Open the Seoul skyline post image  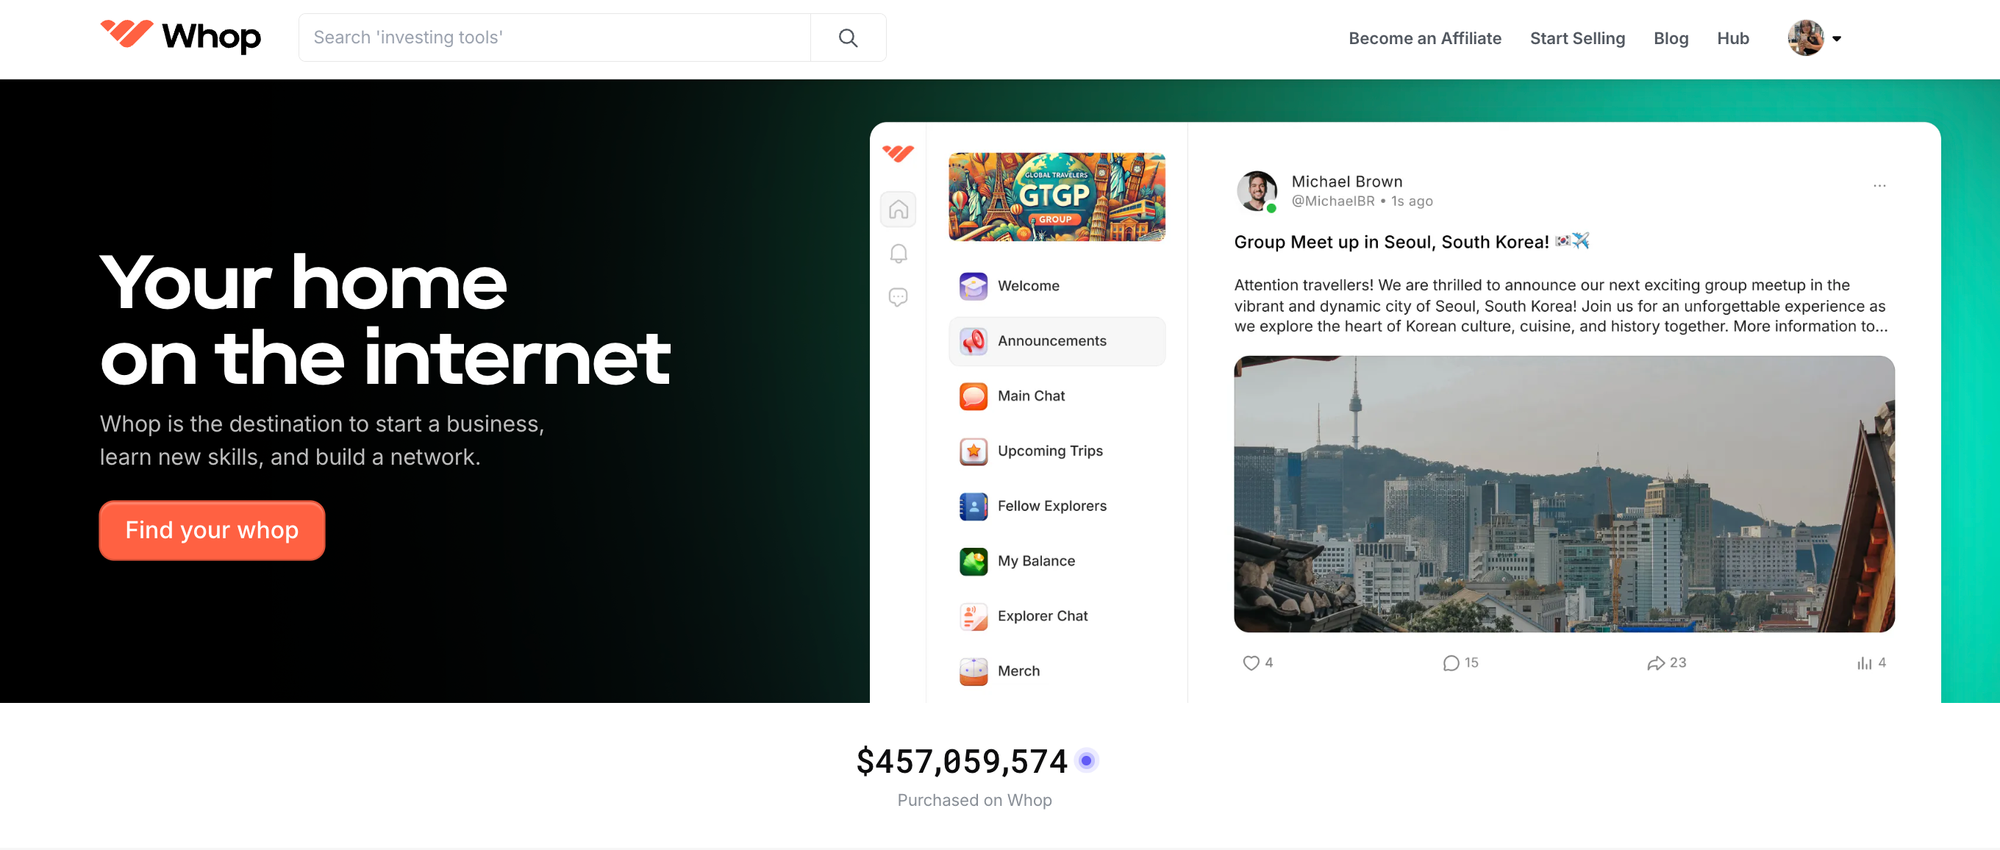[1564, 494]
